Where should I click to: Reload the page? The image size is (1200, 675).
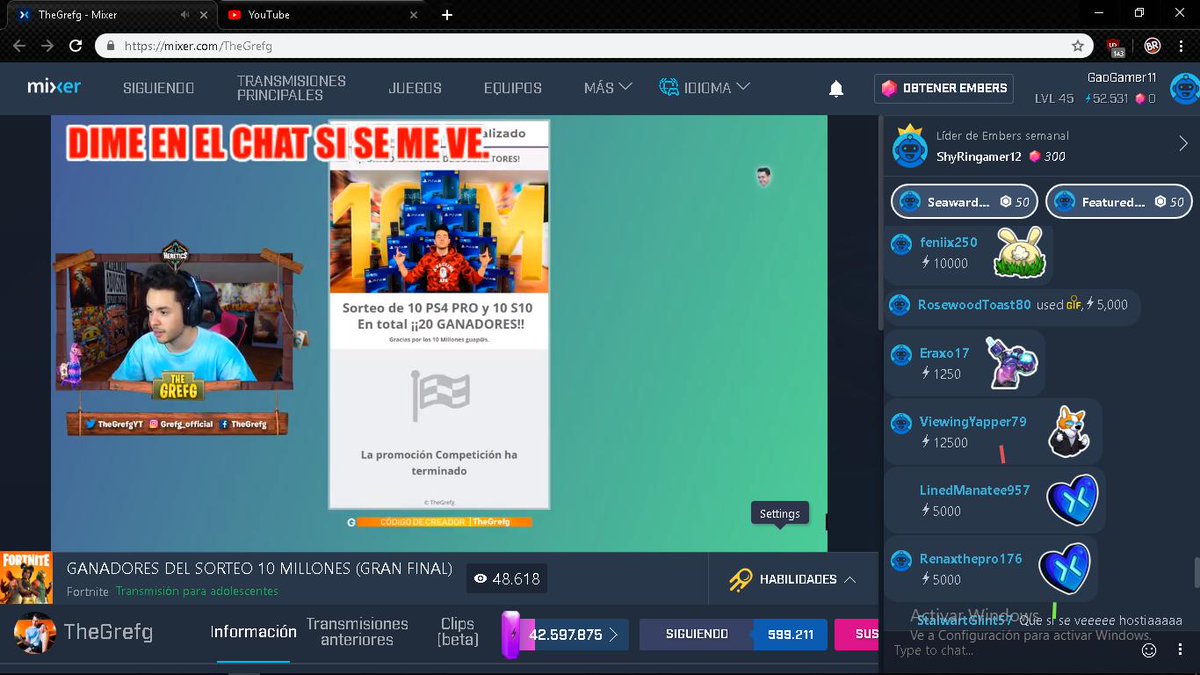click(x=75, y=46)
